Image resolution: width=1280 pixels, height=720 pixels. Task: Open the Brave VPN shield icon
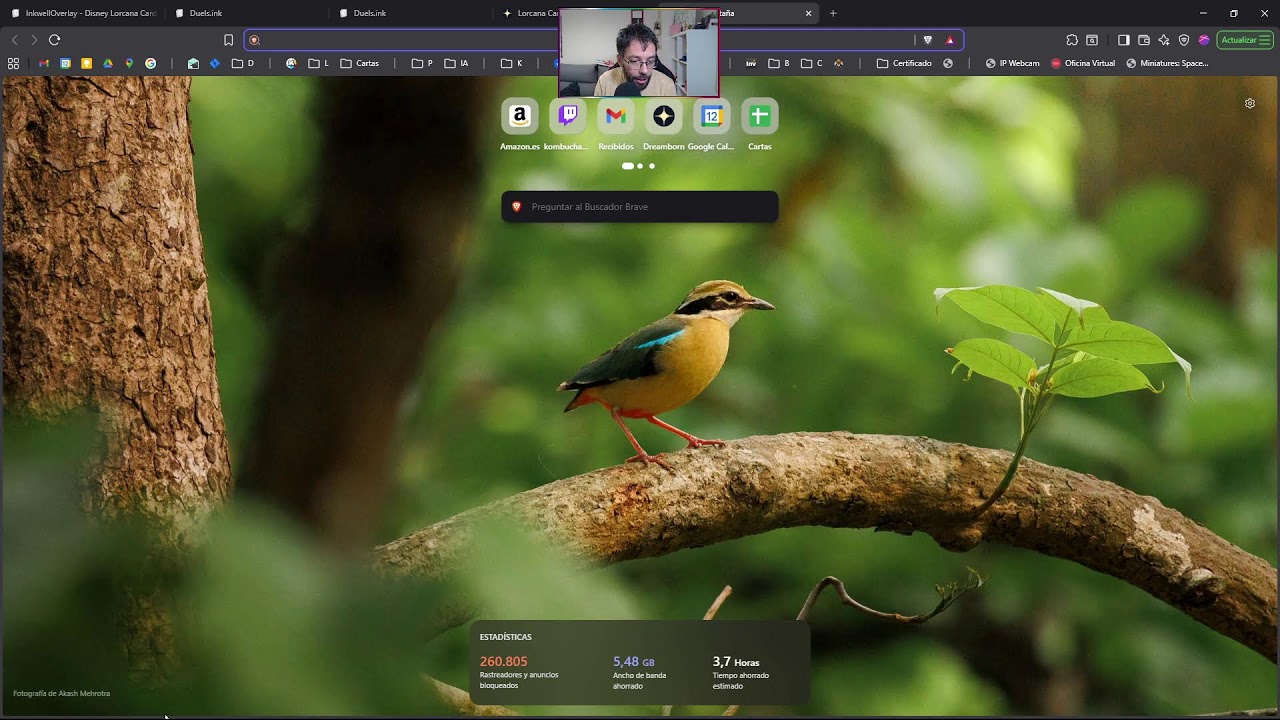(x=1184, y=40)
